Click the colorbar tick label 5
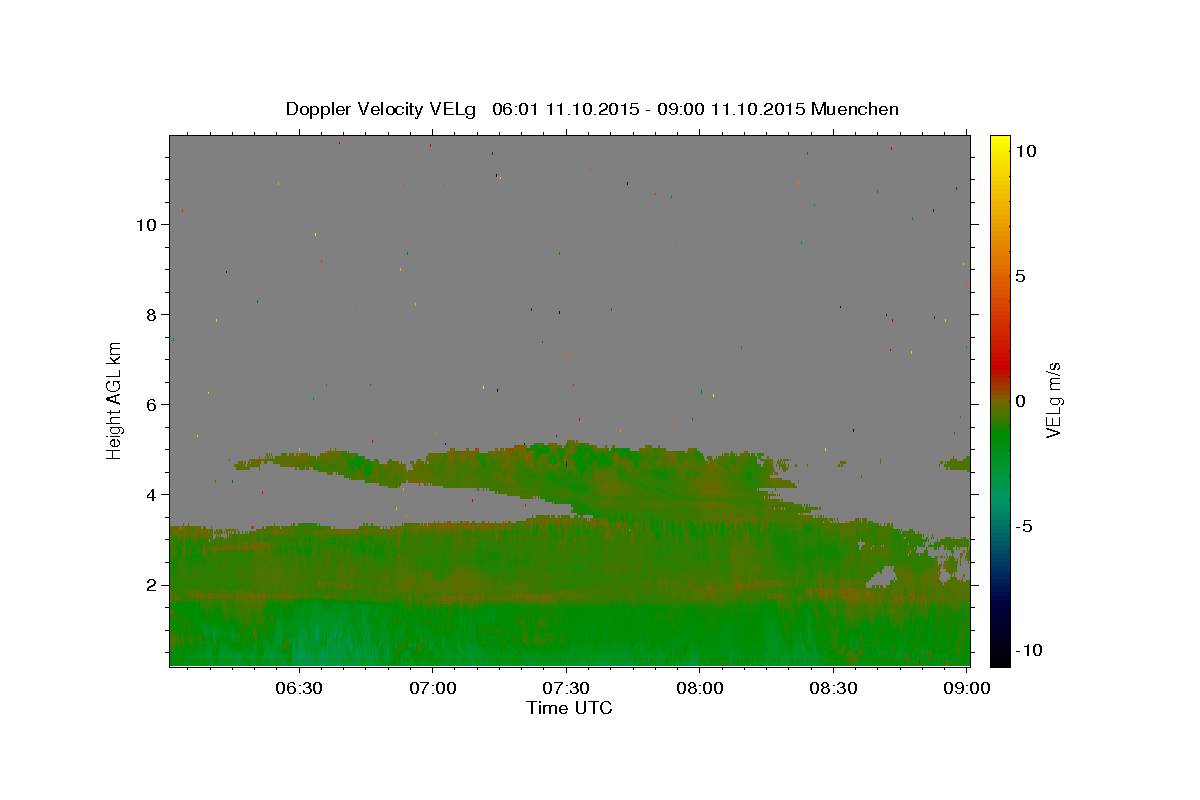1200x800 pixels. [1020, 275]
